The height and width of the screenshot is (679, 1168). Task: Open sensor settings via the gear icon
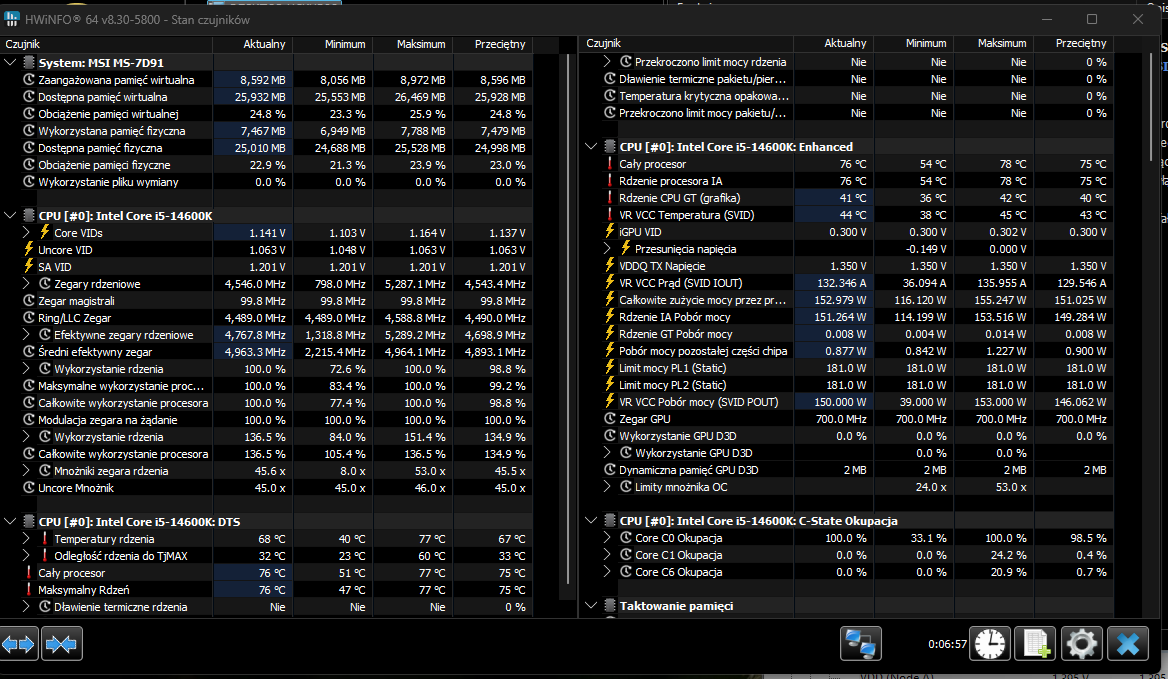[1081, 645]
